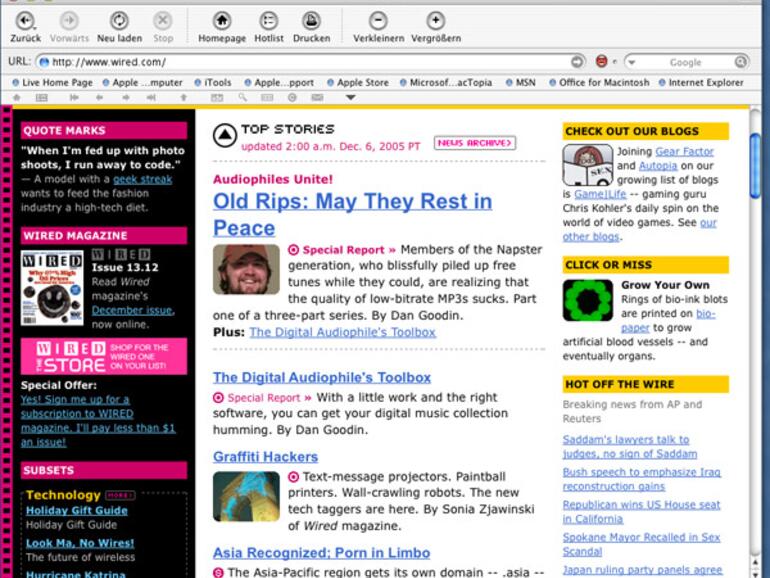Open Saddam's lawyers talk to judges link
770x578 pixels.
click(x=630, y=446)
